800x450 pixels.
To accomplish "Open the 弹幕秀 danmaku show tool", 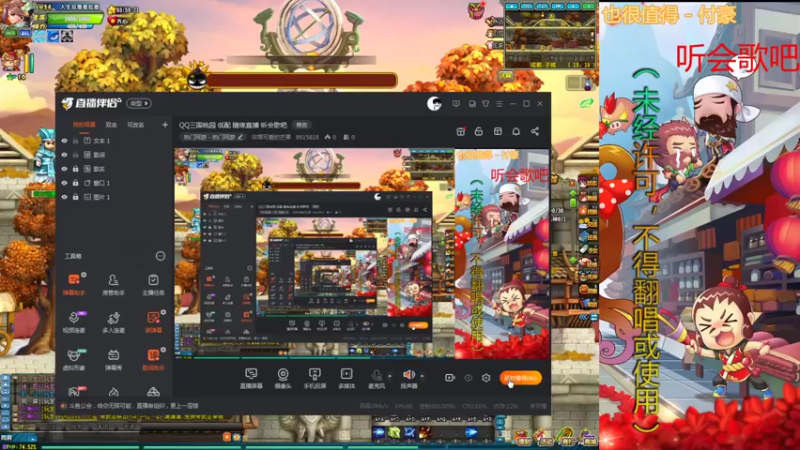I will pos(113,359).
